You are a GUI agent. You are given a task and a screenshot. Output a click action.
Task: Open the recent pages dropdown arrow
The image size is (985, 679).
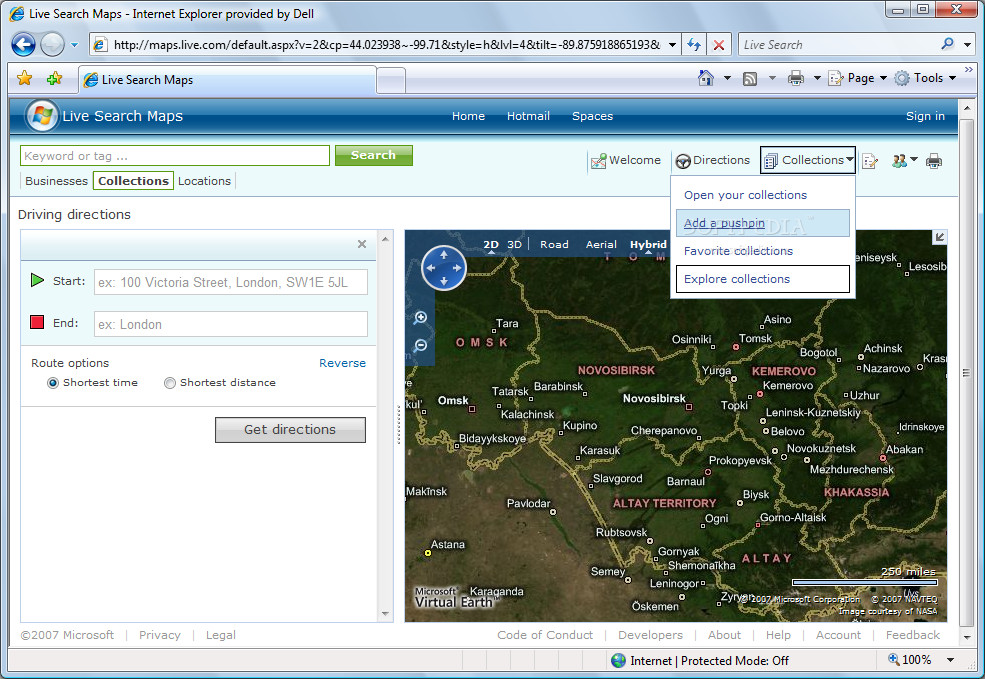74,45
